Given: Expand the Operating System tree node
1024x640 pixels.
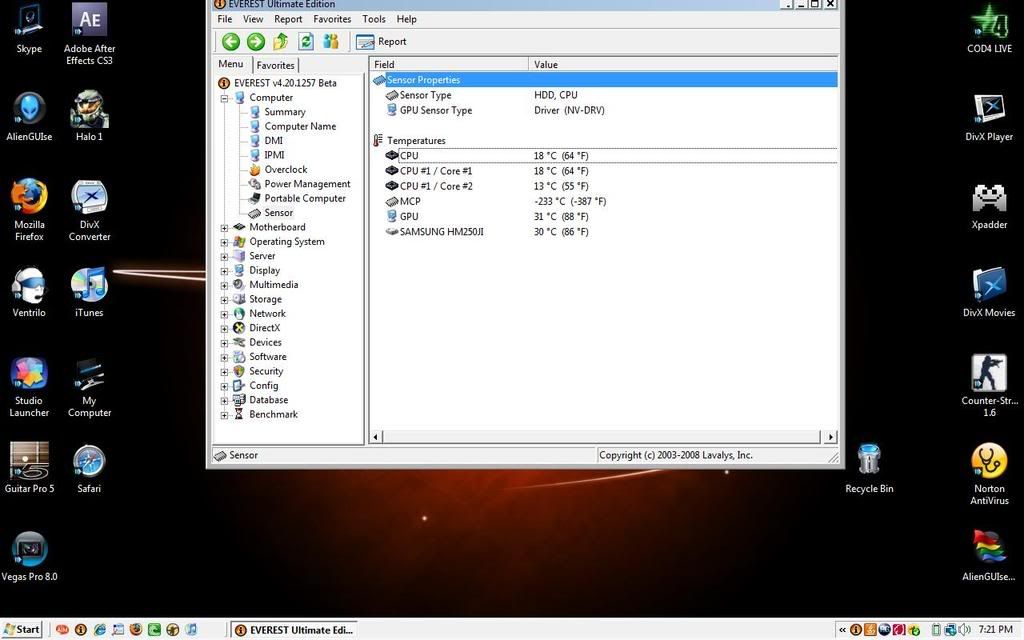Looking at the screenshot, I should tap(224, 242).
